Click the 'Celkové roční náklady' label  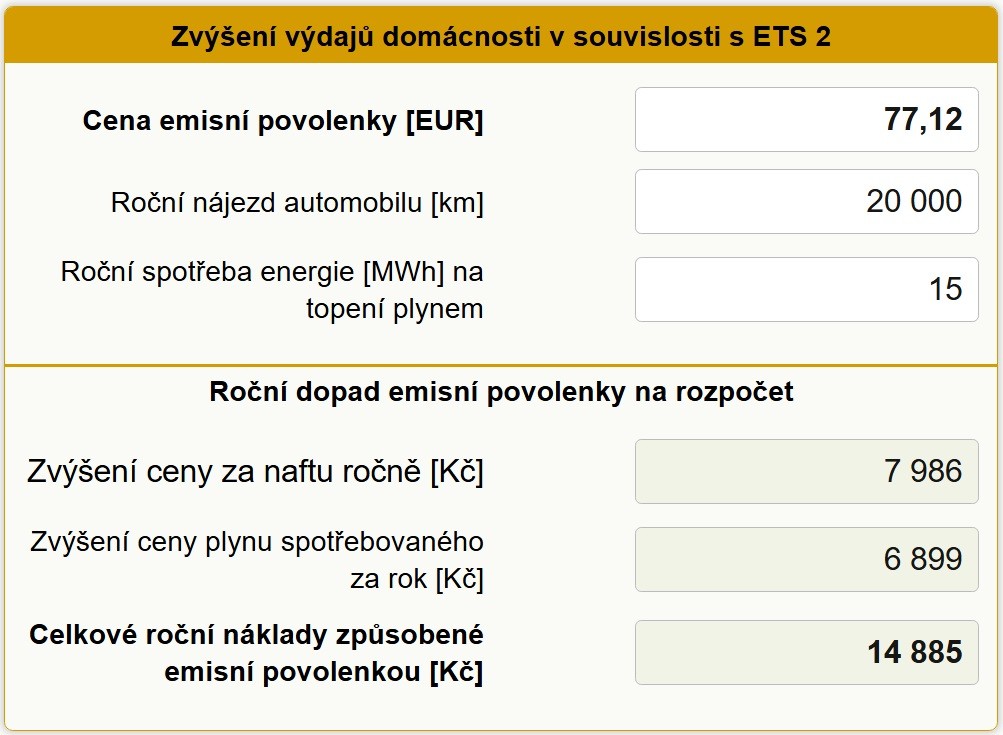(x=256, y=634)
